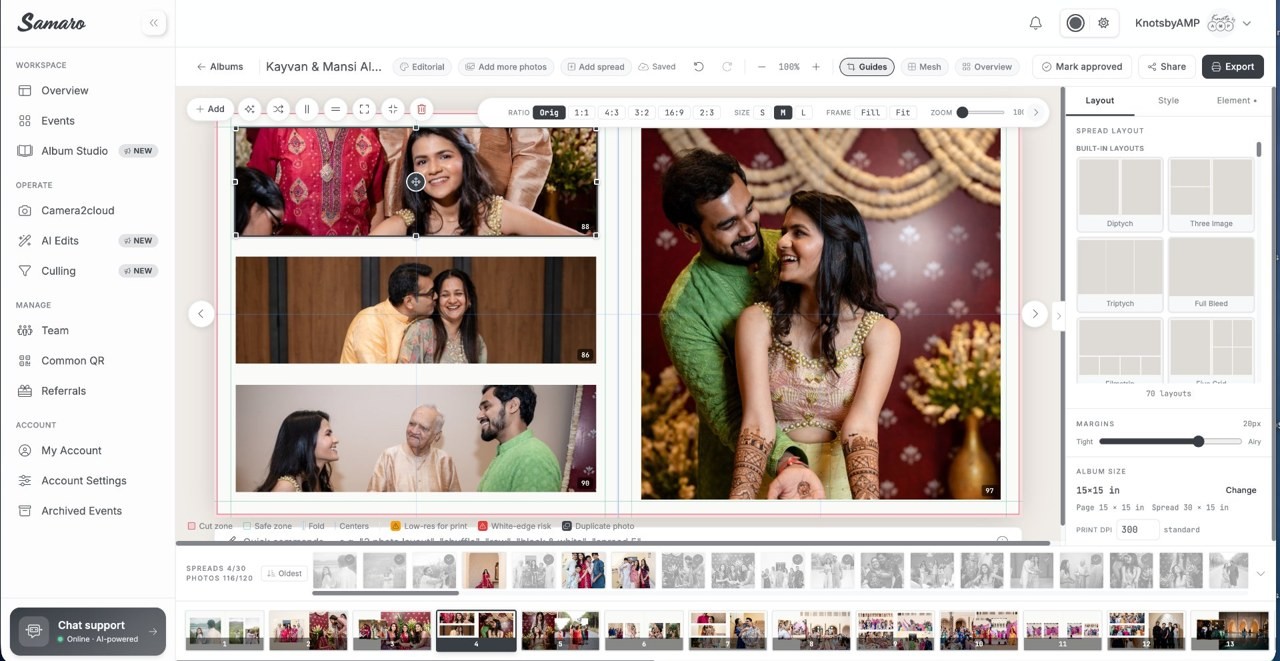Screen dimensions: 1280x661
Task: Open the notifications bell
Action: tap(1036, 23)
